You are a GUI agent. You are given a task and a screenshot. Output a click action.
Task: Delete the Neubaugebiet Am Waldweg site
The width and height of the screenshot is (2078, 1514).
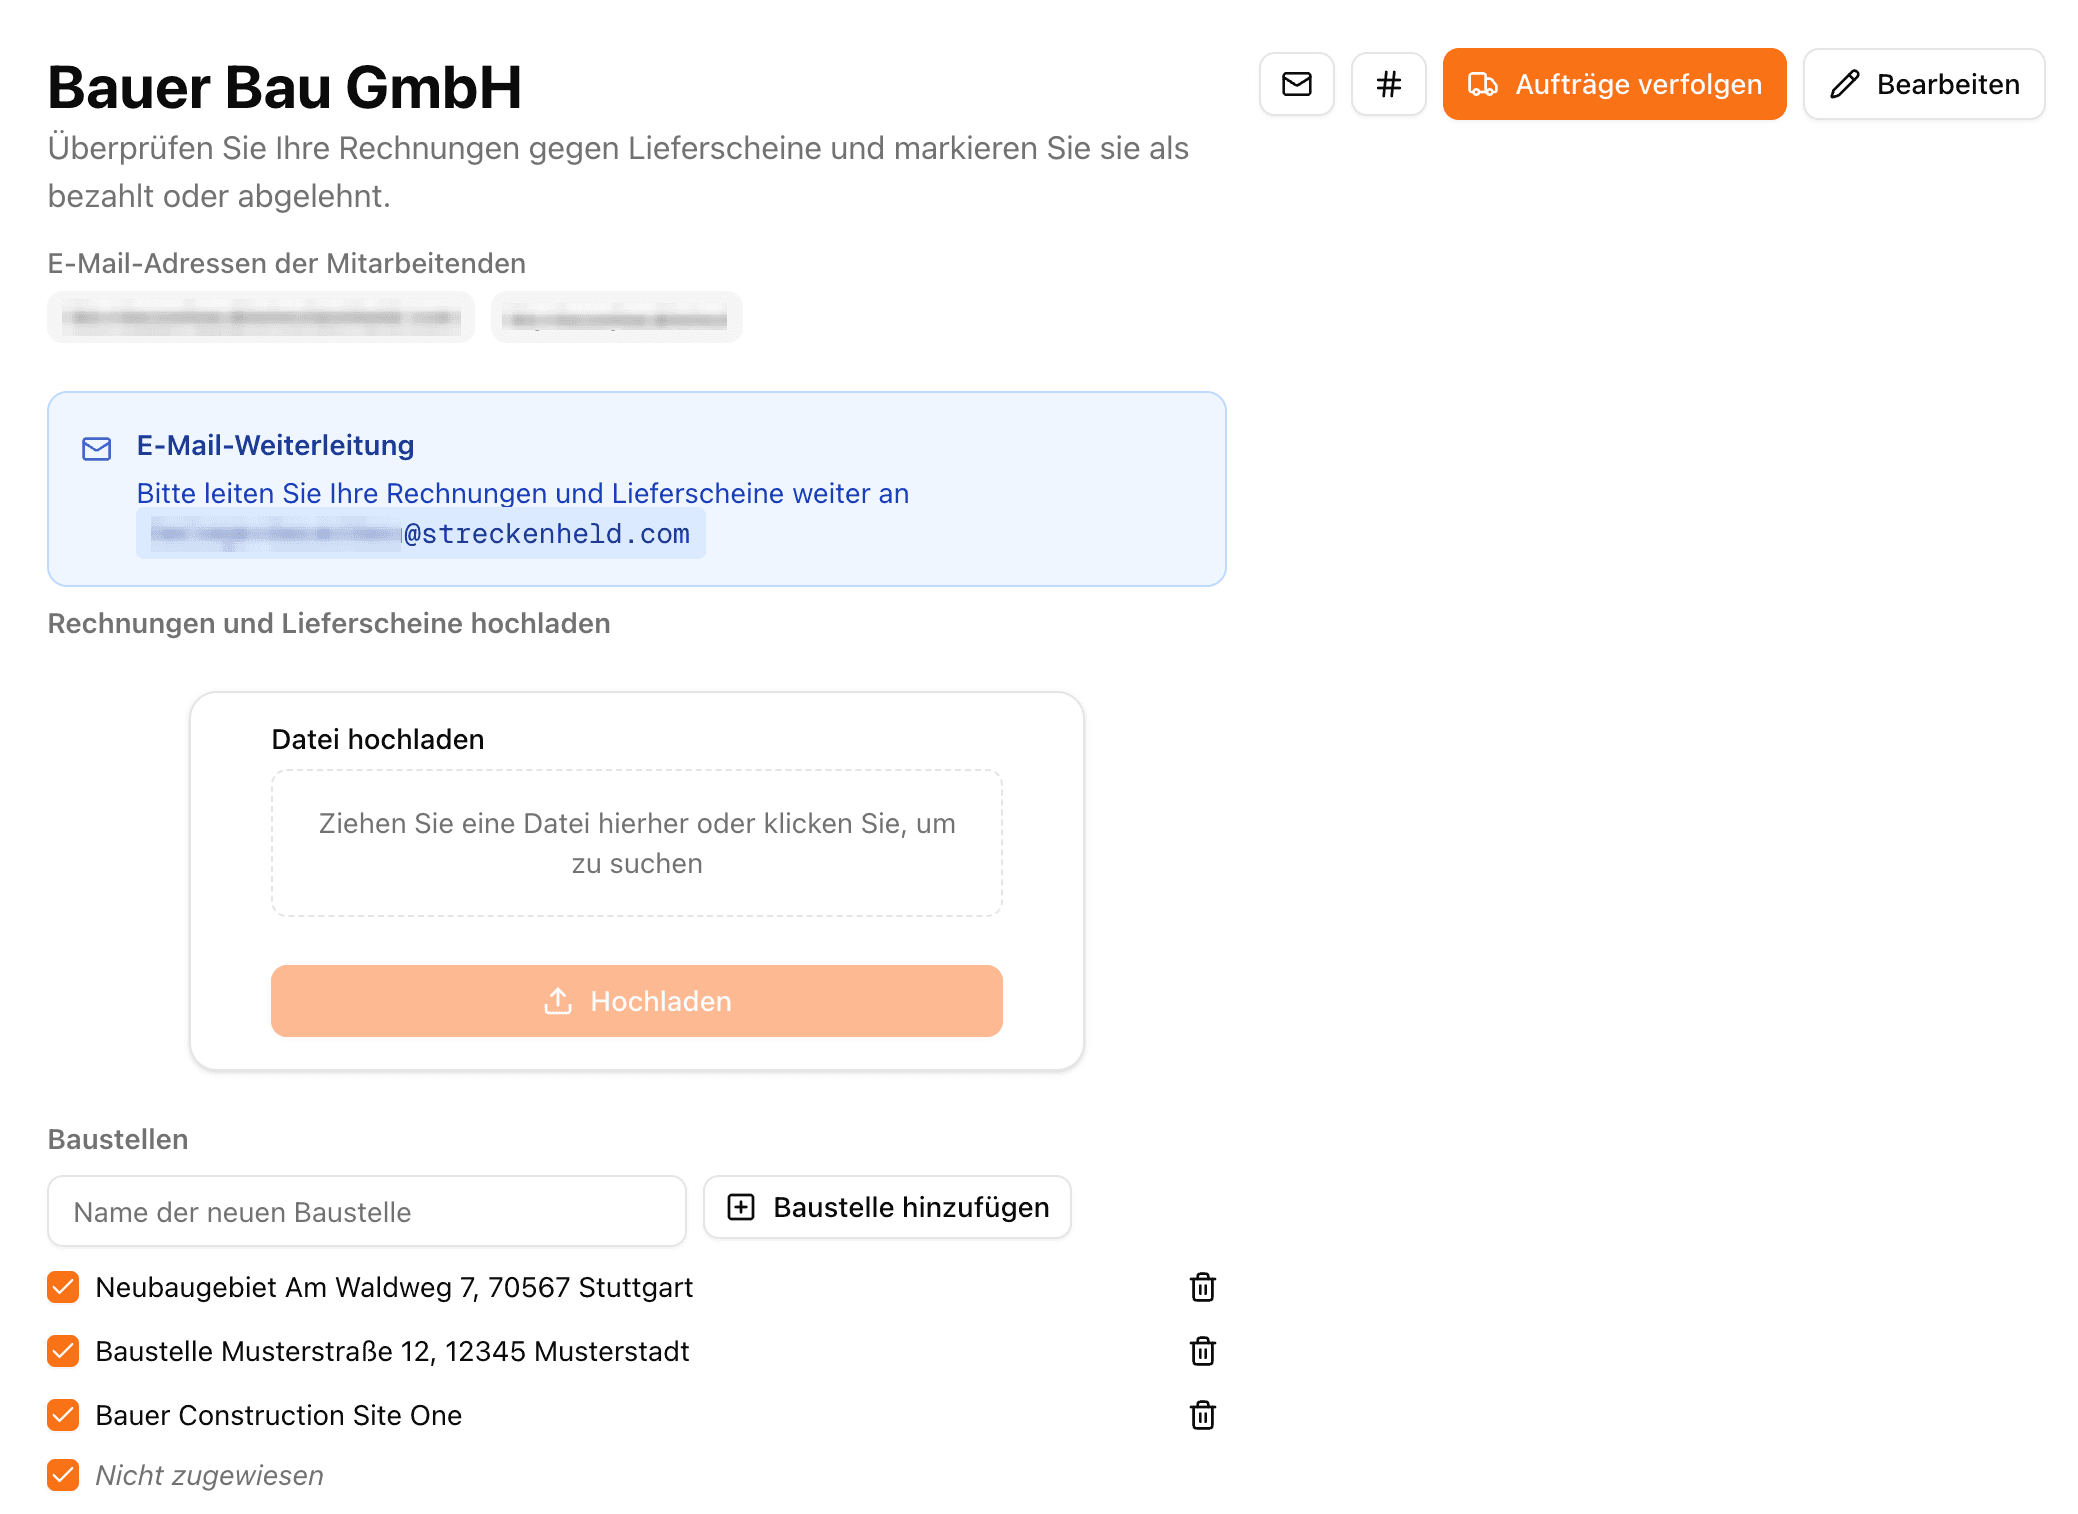pyautogui.click(x=1202, y=1287)
